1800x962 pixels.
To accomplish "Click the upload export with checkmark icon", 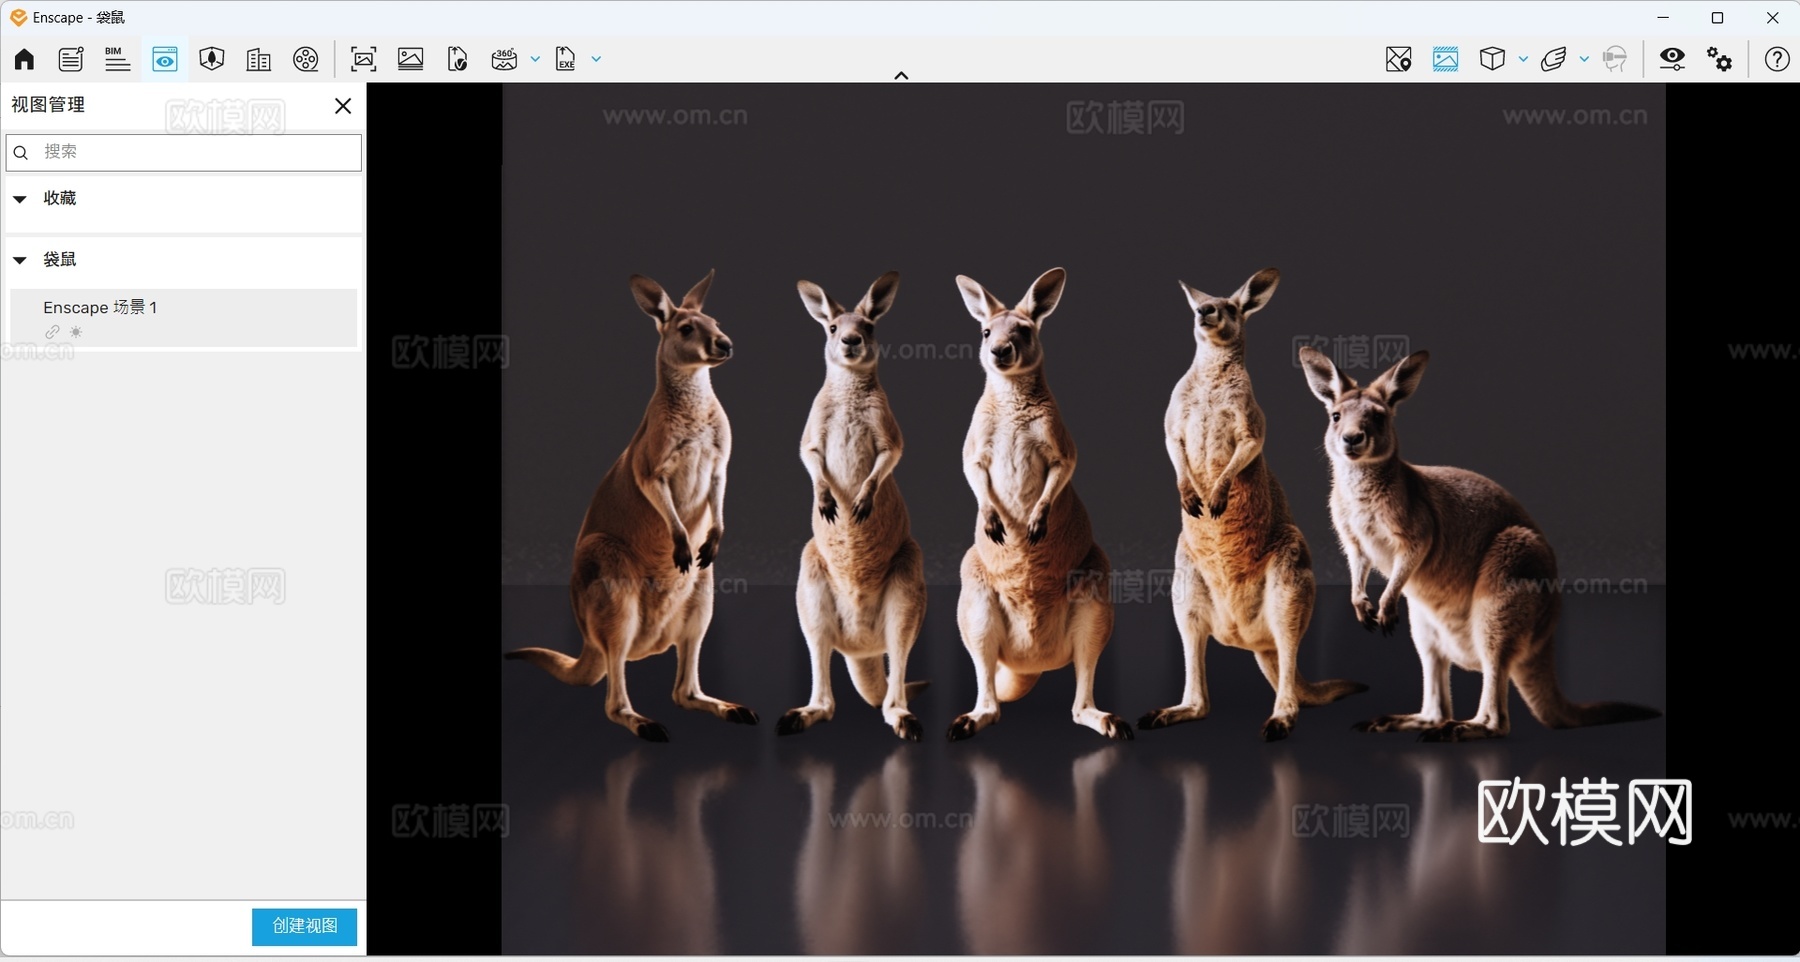I will pos(458,59).
